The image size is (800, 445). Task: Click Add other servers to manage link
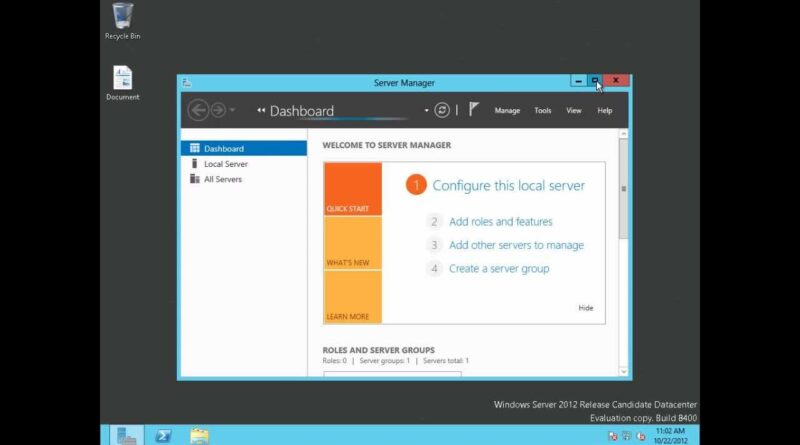(x=516, y=245)
